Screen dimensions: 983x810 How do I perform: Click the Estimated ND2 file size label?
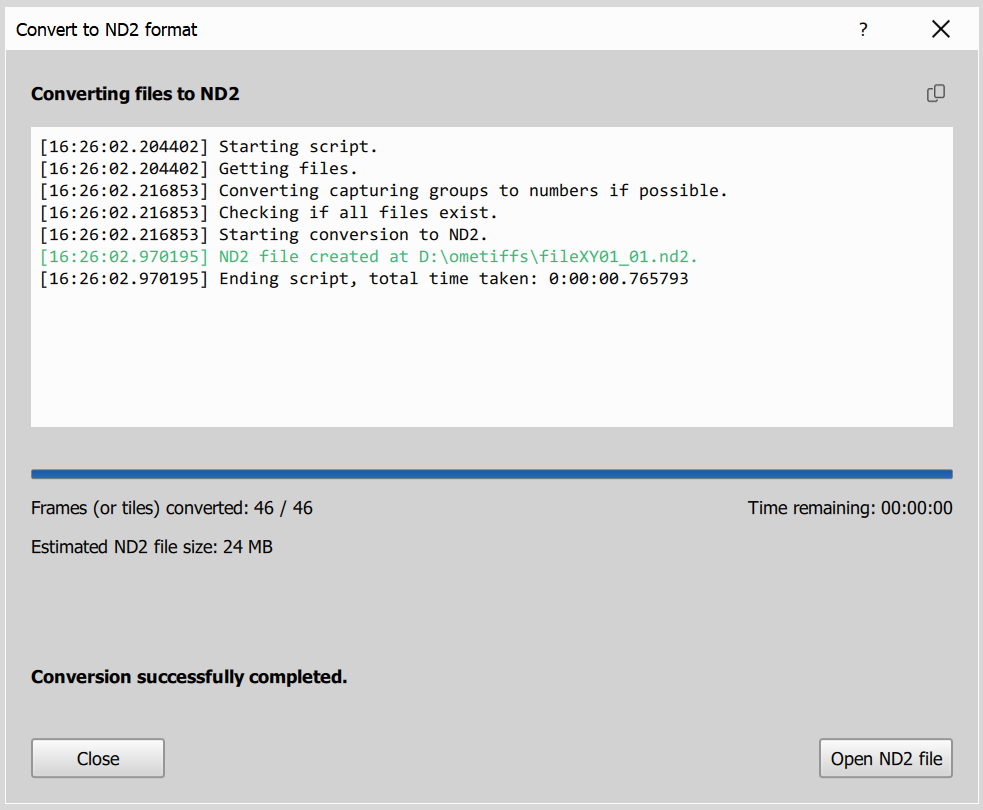151,547
